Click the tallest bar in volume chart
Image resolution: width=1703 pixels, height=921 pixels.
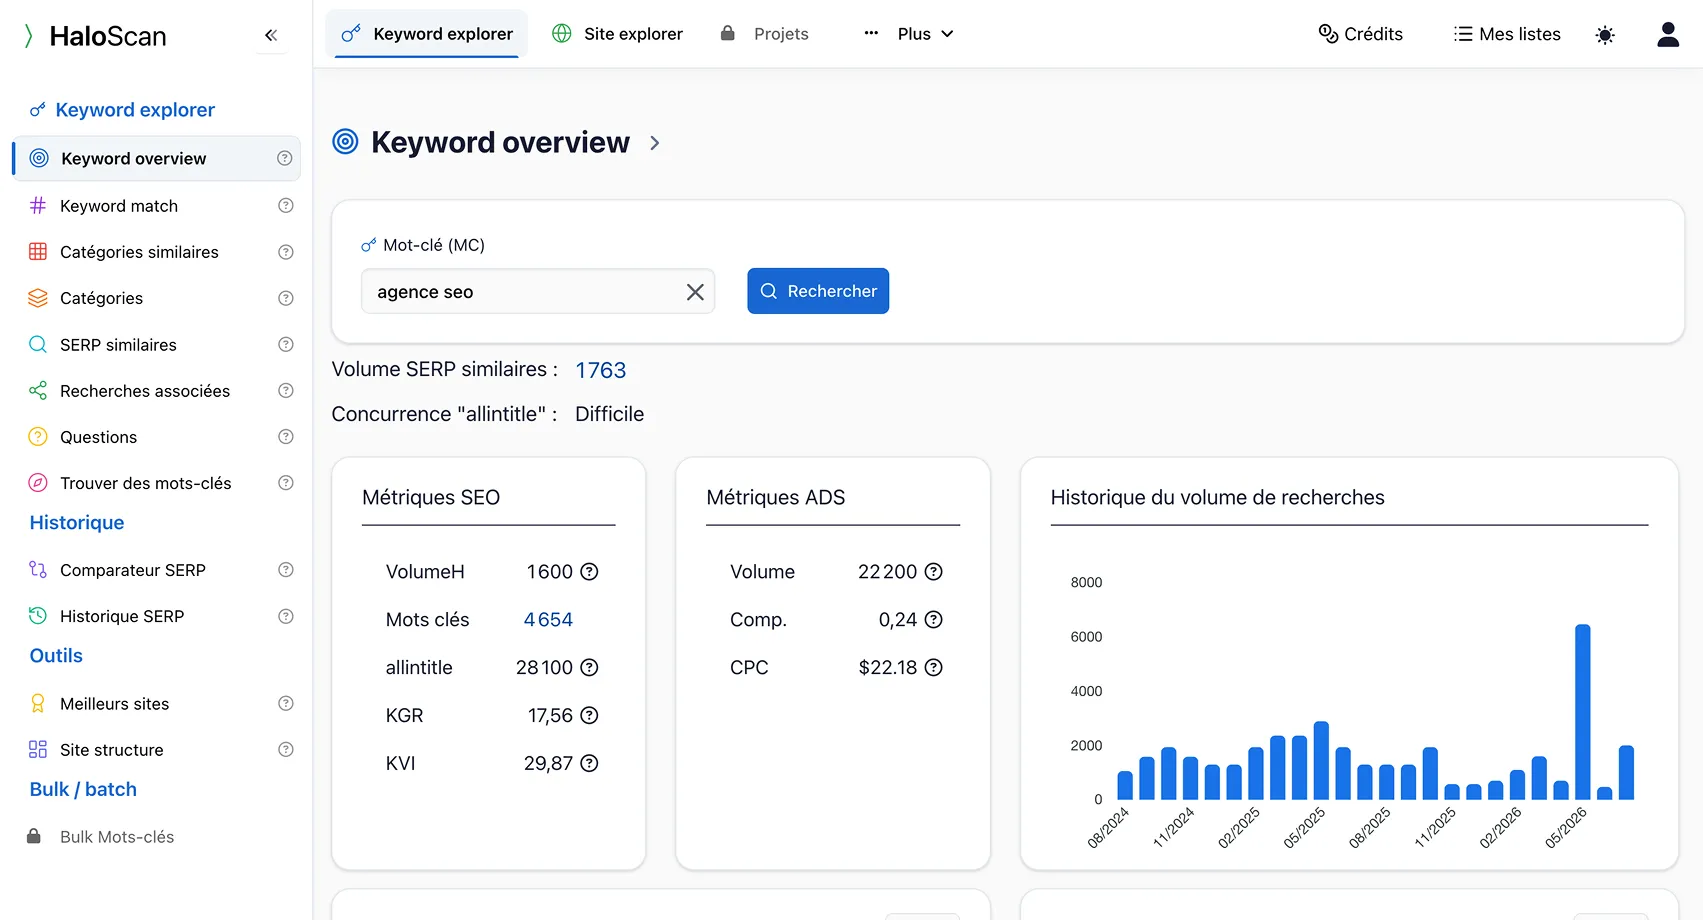coord(1583,712)
